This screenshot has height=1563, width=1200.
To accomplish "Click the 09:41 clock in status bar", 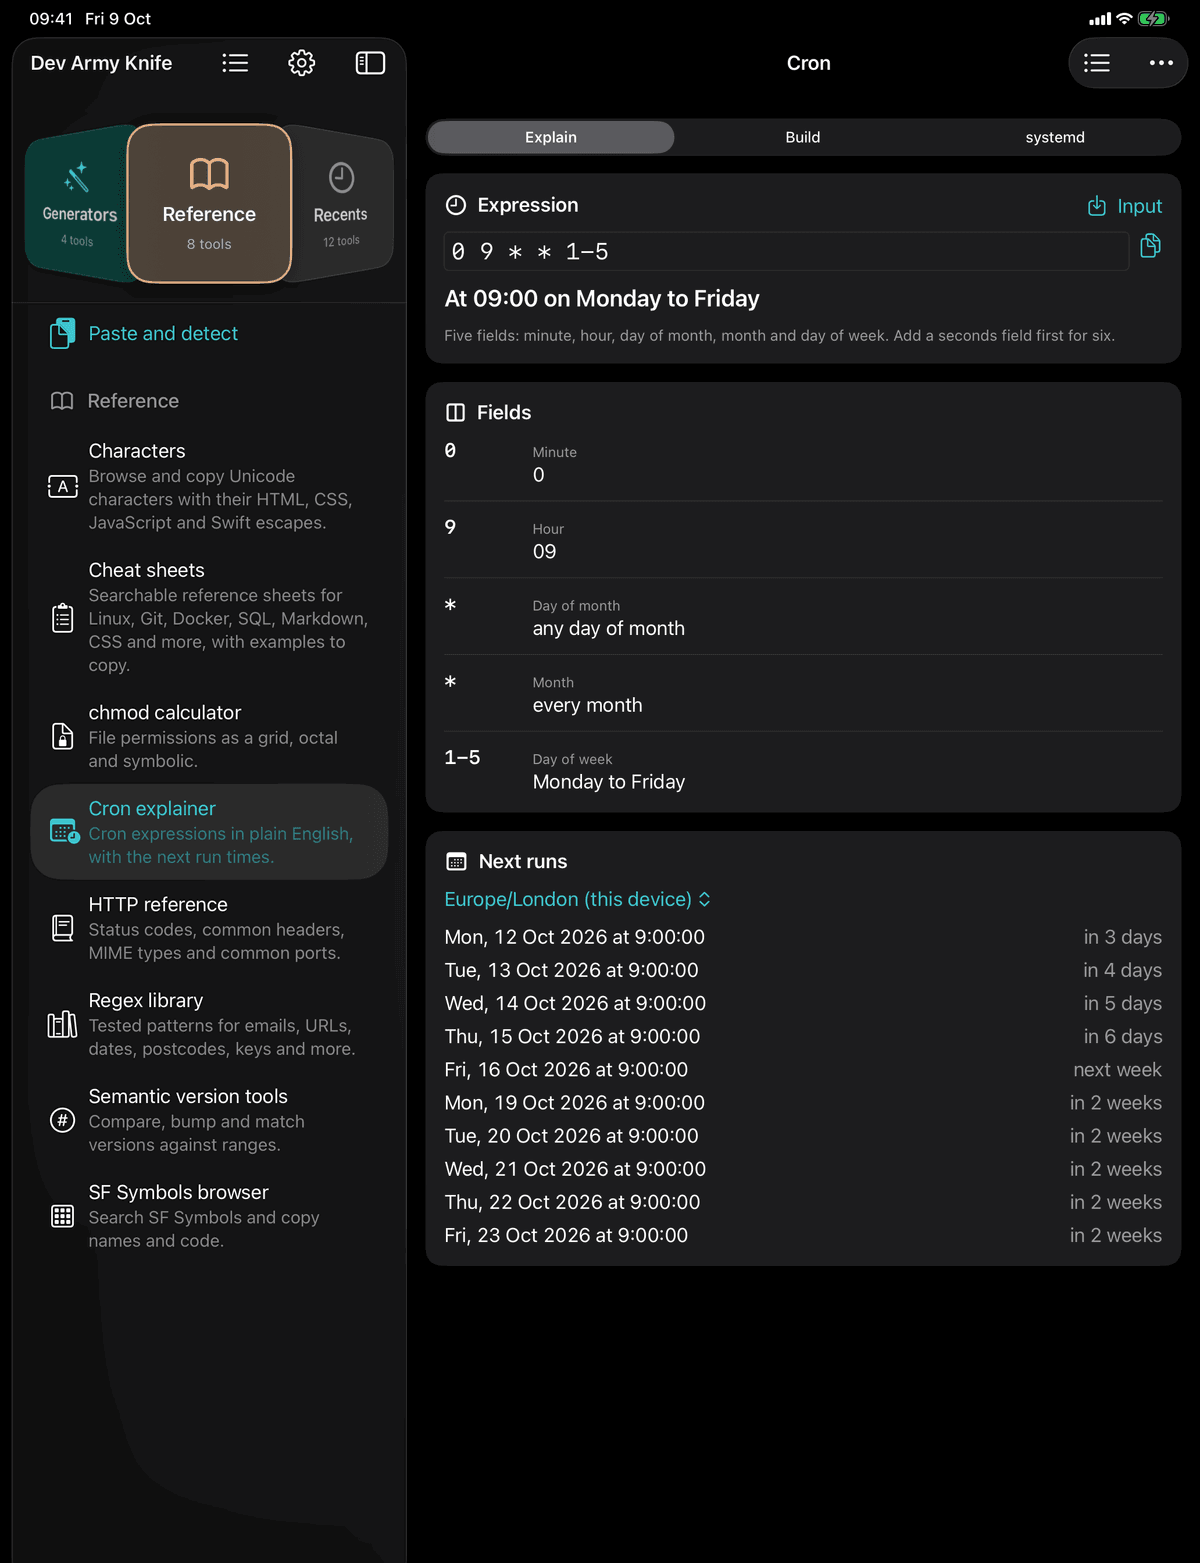I will point(51,18).
